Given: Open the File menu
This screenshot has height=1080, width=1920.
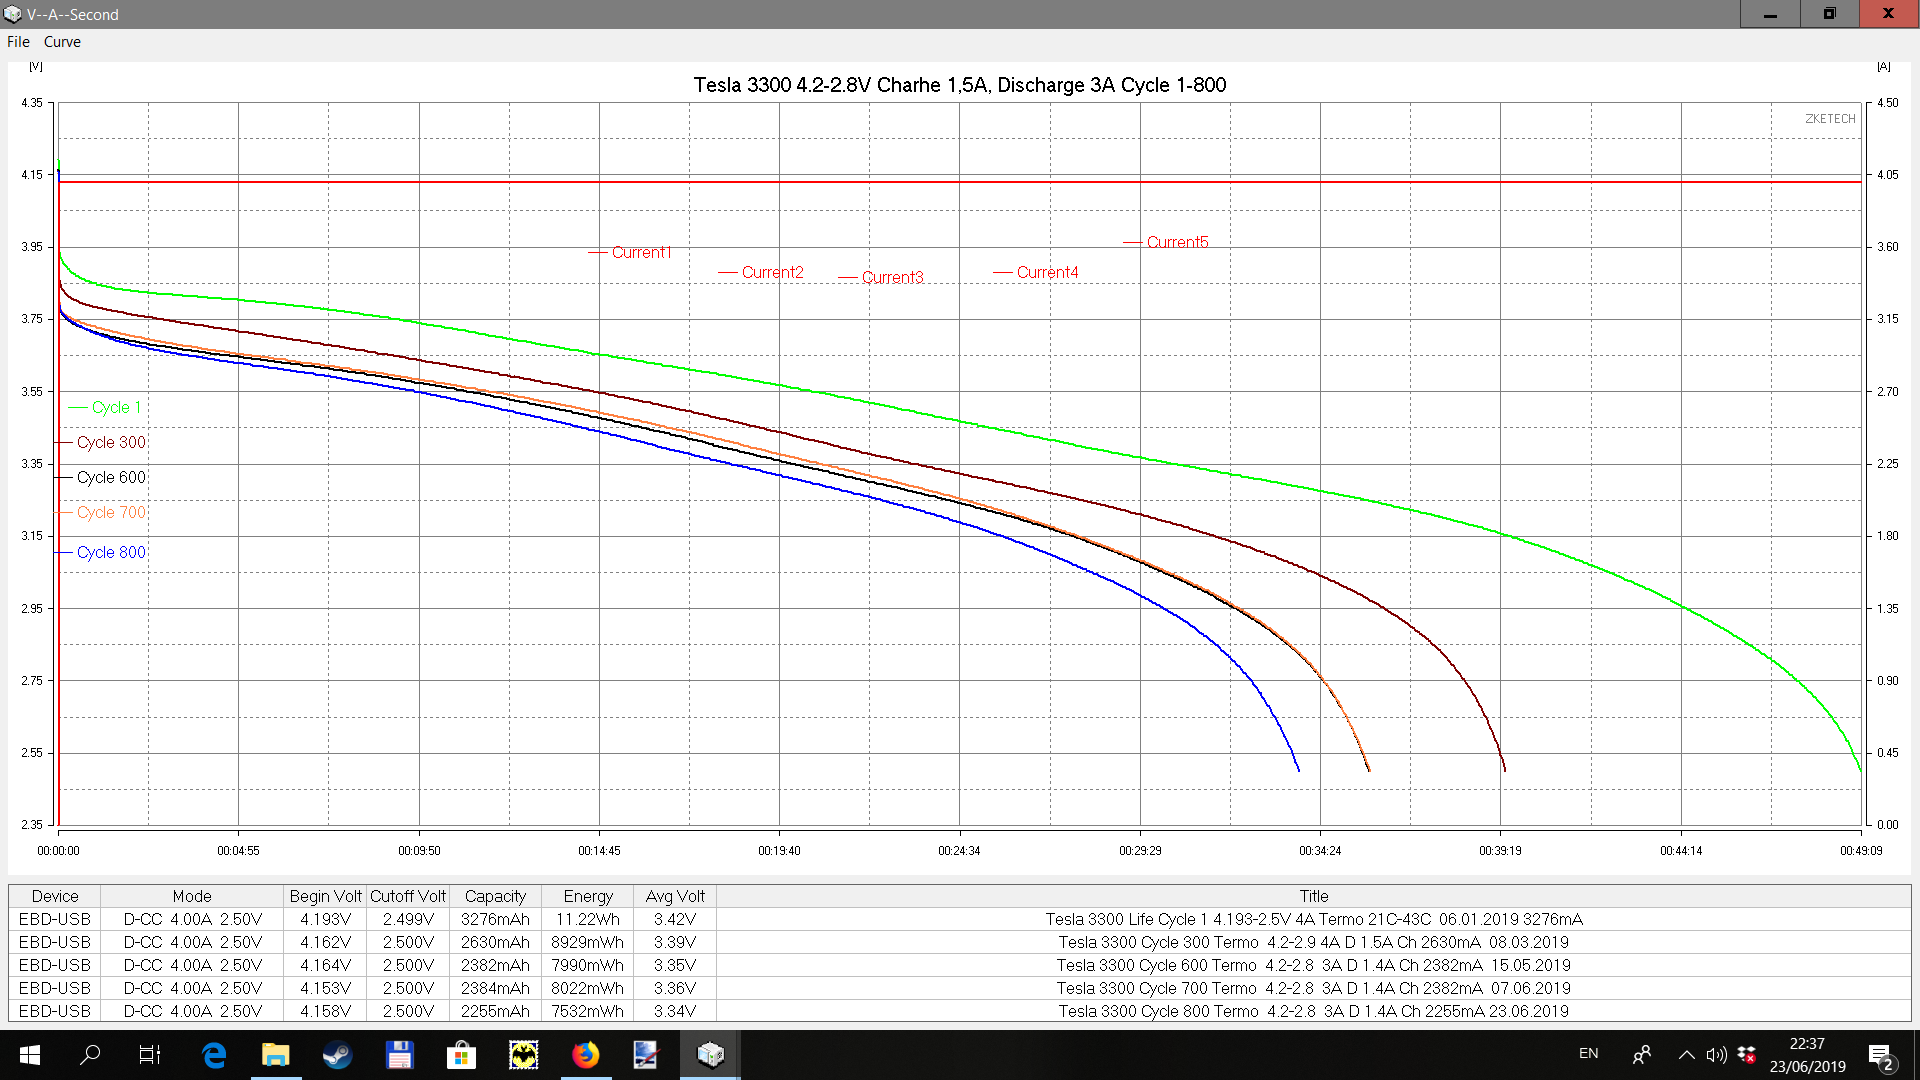Looking at the screenshot, I should 18,42.
